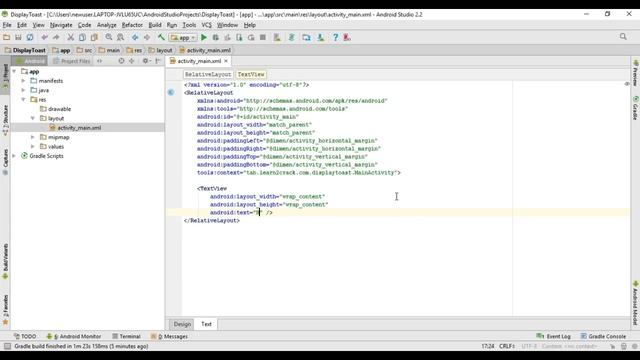Hide the project panel via hide icon
The width and height of the screenshot is (640, 360).
point(158,61)
